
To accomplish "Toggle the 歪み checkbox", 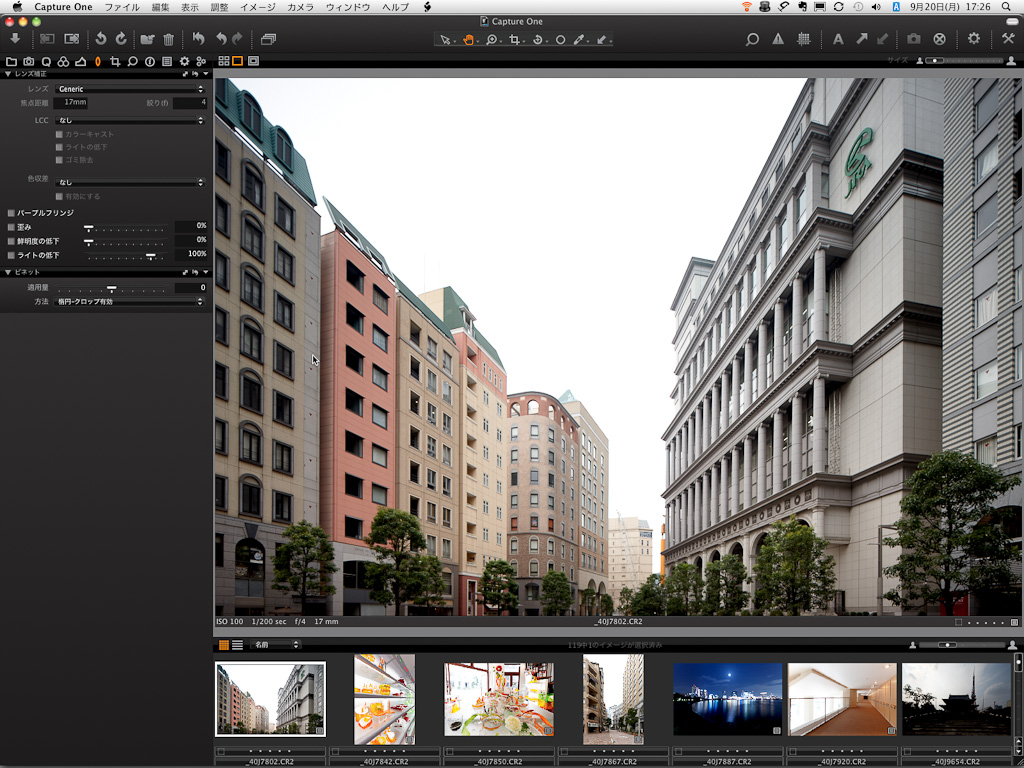I will point(11,227).
